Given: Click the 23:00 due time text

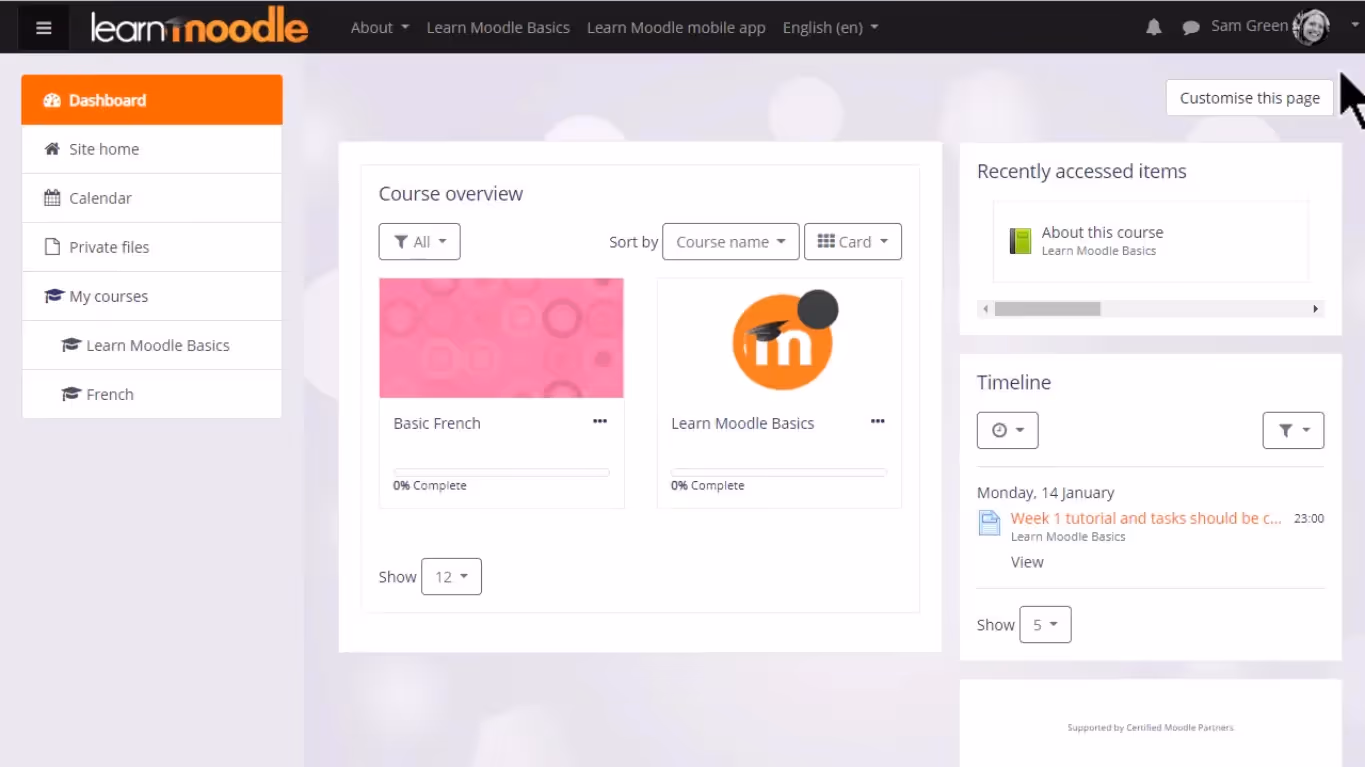Looking at the screenshot, I should click(x=1308, y=518).
